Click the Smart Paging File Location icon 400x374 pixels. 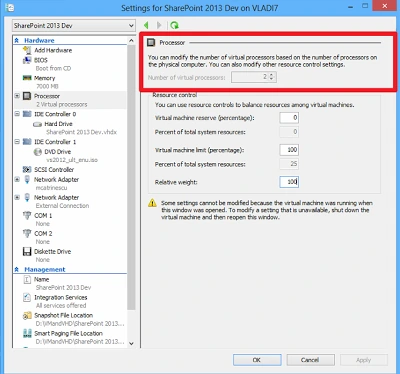click(x=27, y=333)
